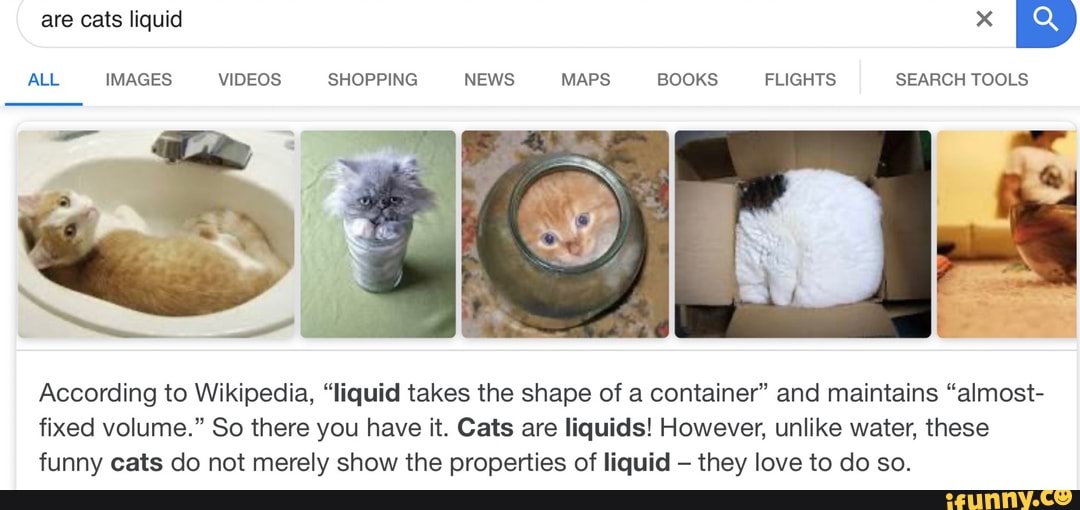Select the ALL tab
The image size is (1080, 510).
43,80
